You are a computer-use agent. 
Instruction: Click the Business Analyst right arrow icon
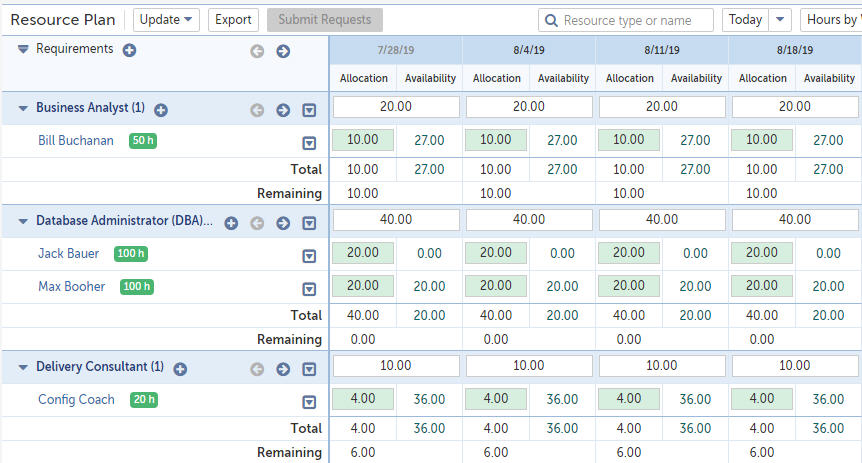click(x=283, y=110)
